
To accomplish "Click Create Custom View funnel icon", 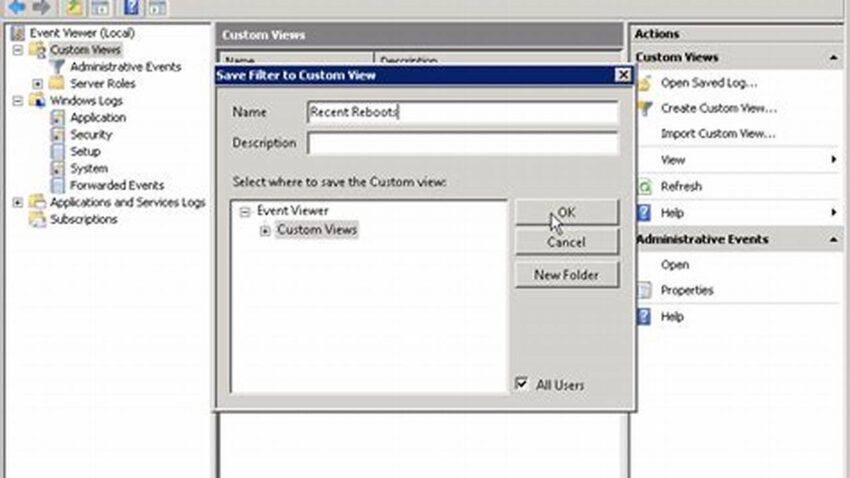I will pyautogui.click(x=645, y=108).
